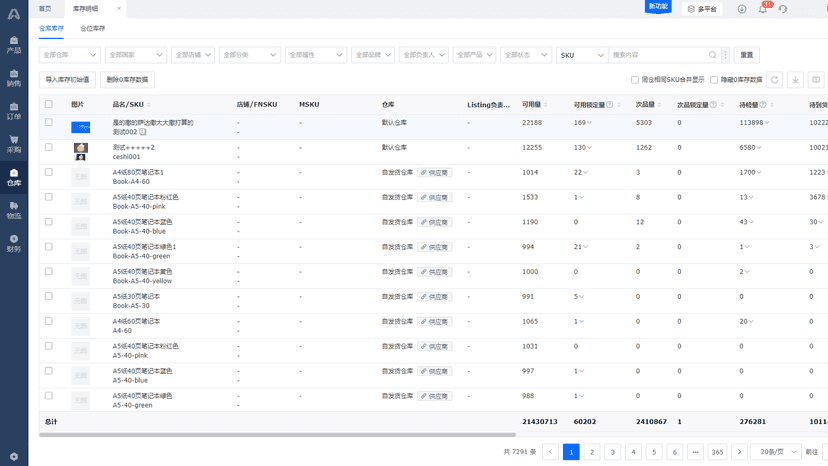
Task: Click the export download icon above table
Action: [x=795, y=80]
